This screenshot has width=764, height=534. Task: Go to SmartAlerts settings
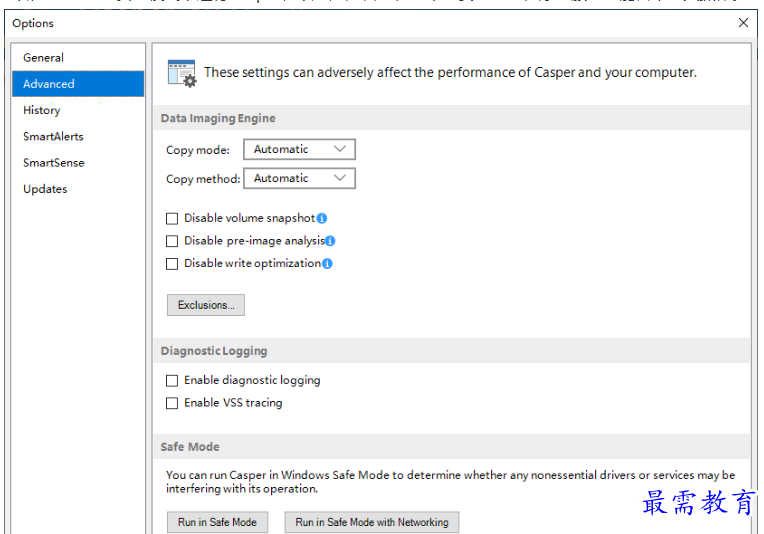(x=78, y=136)
